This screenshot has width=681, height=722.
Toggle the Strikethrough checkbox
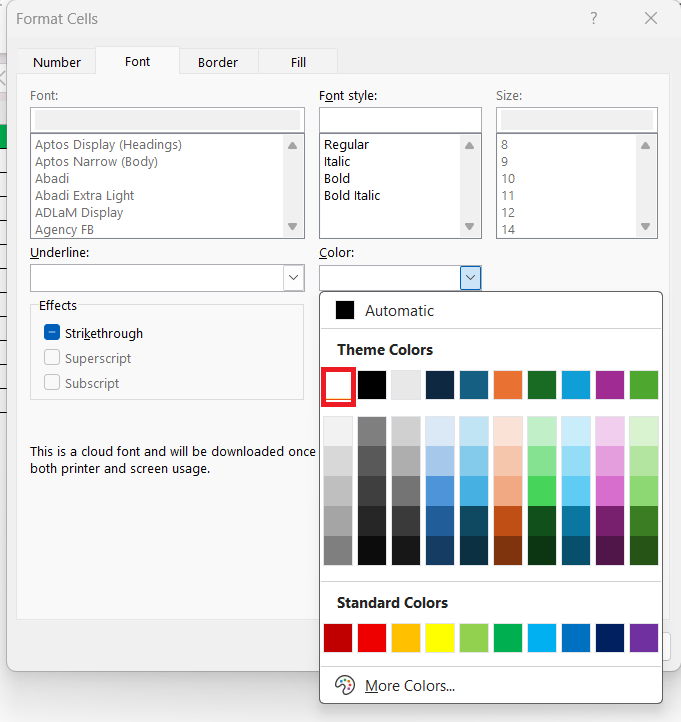[52, 332]
